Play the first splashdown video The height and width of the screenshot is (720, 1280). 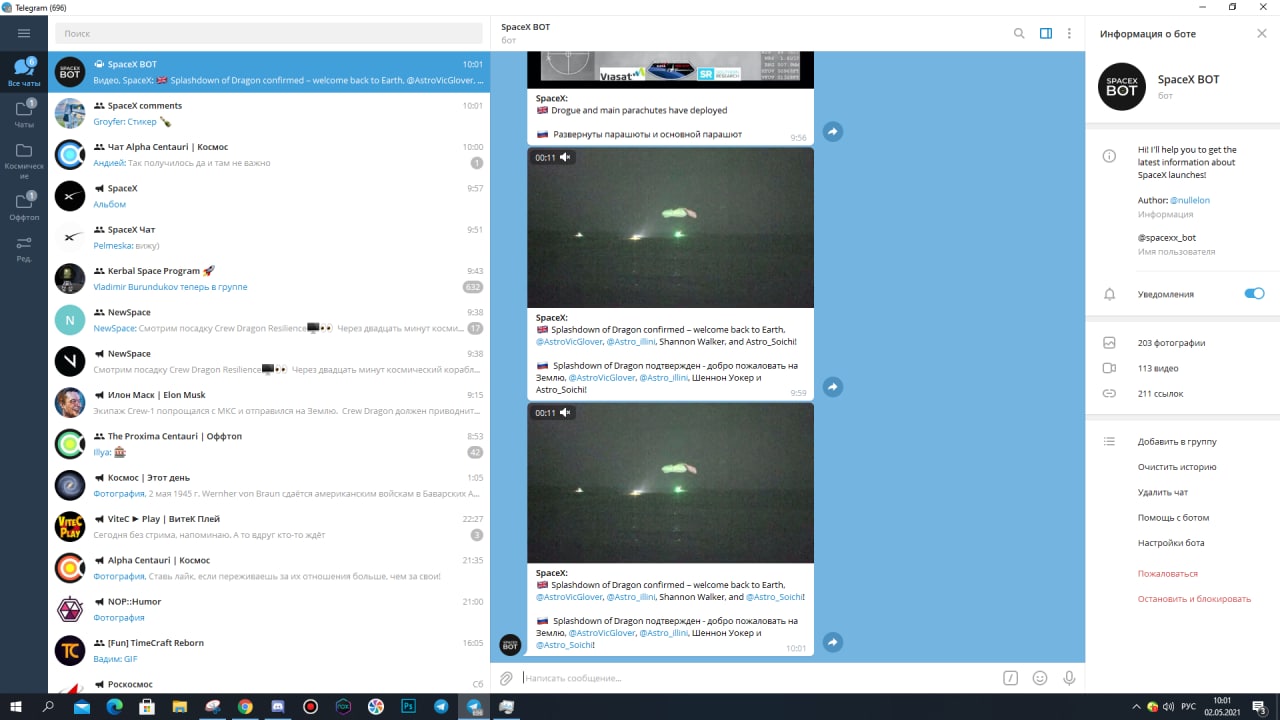(x=670, y=228)
